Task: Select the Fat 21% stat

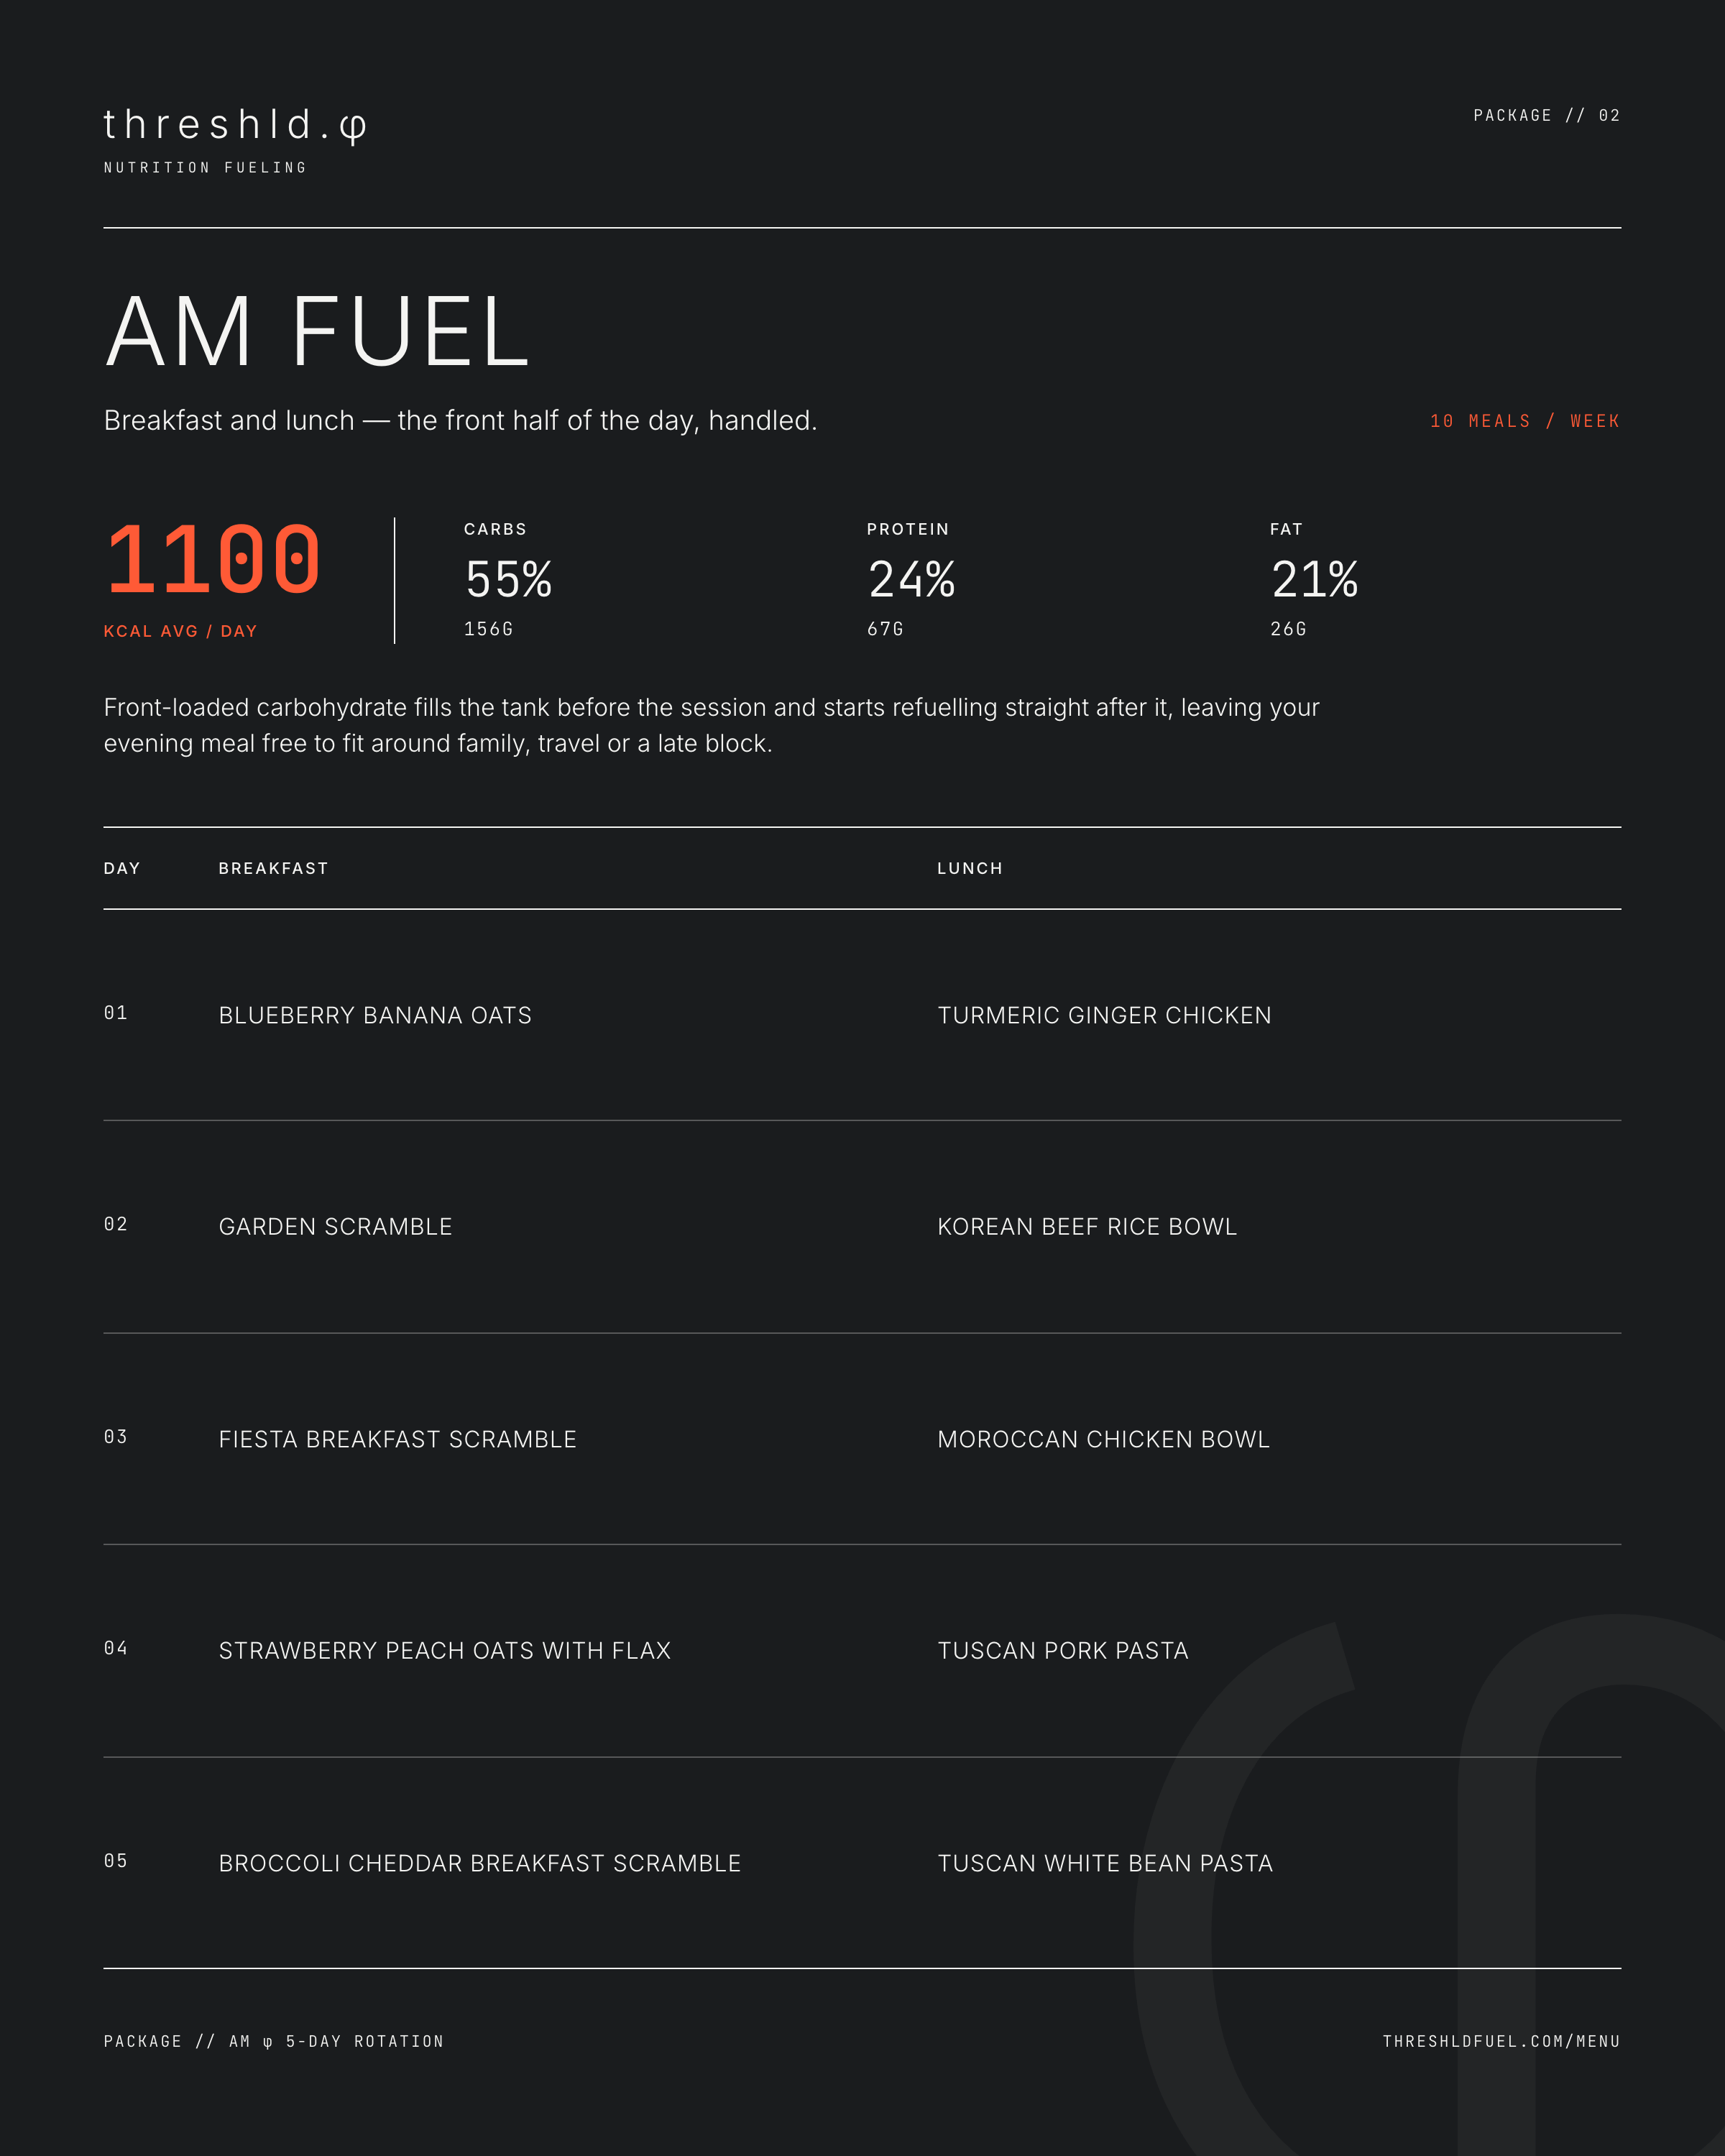Action: tap(1314, 579)
